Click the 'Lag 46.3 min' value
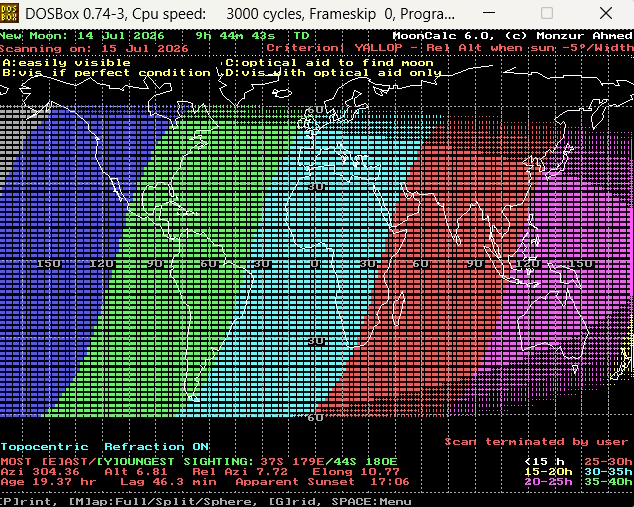Screen dimensions: 634x507 coord(168,482)
